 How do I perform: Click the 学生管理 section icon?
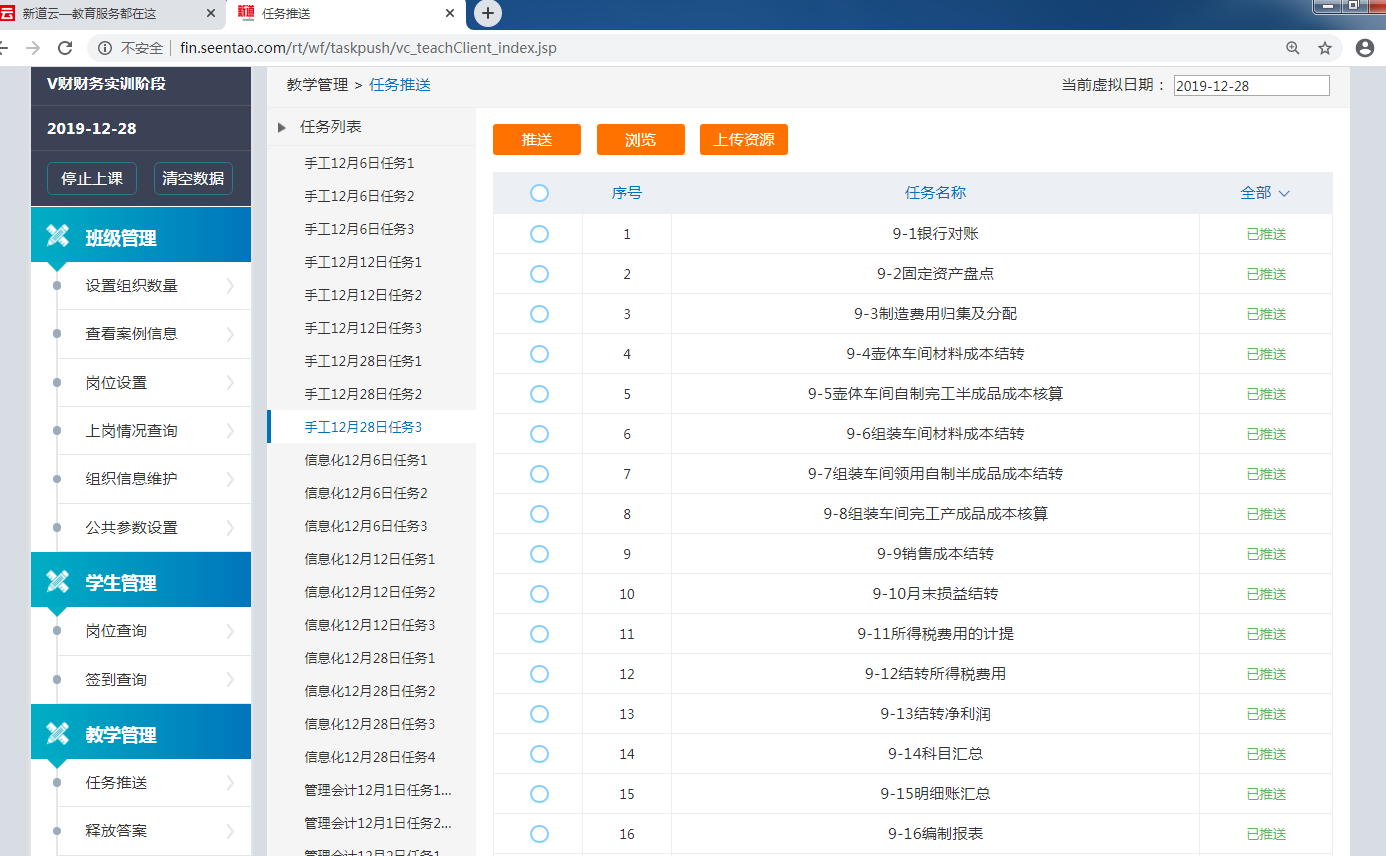(x=57, y=579)
